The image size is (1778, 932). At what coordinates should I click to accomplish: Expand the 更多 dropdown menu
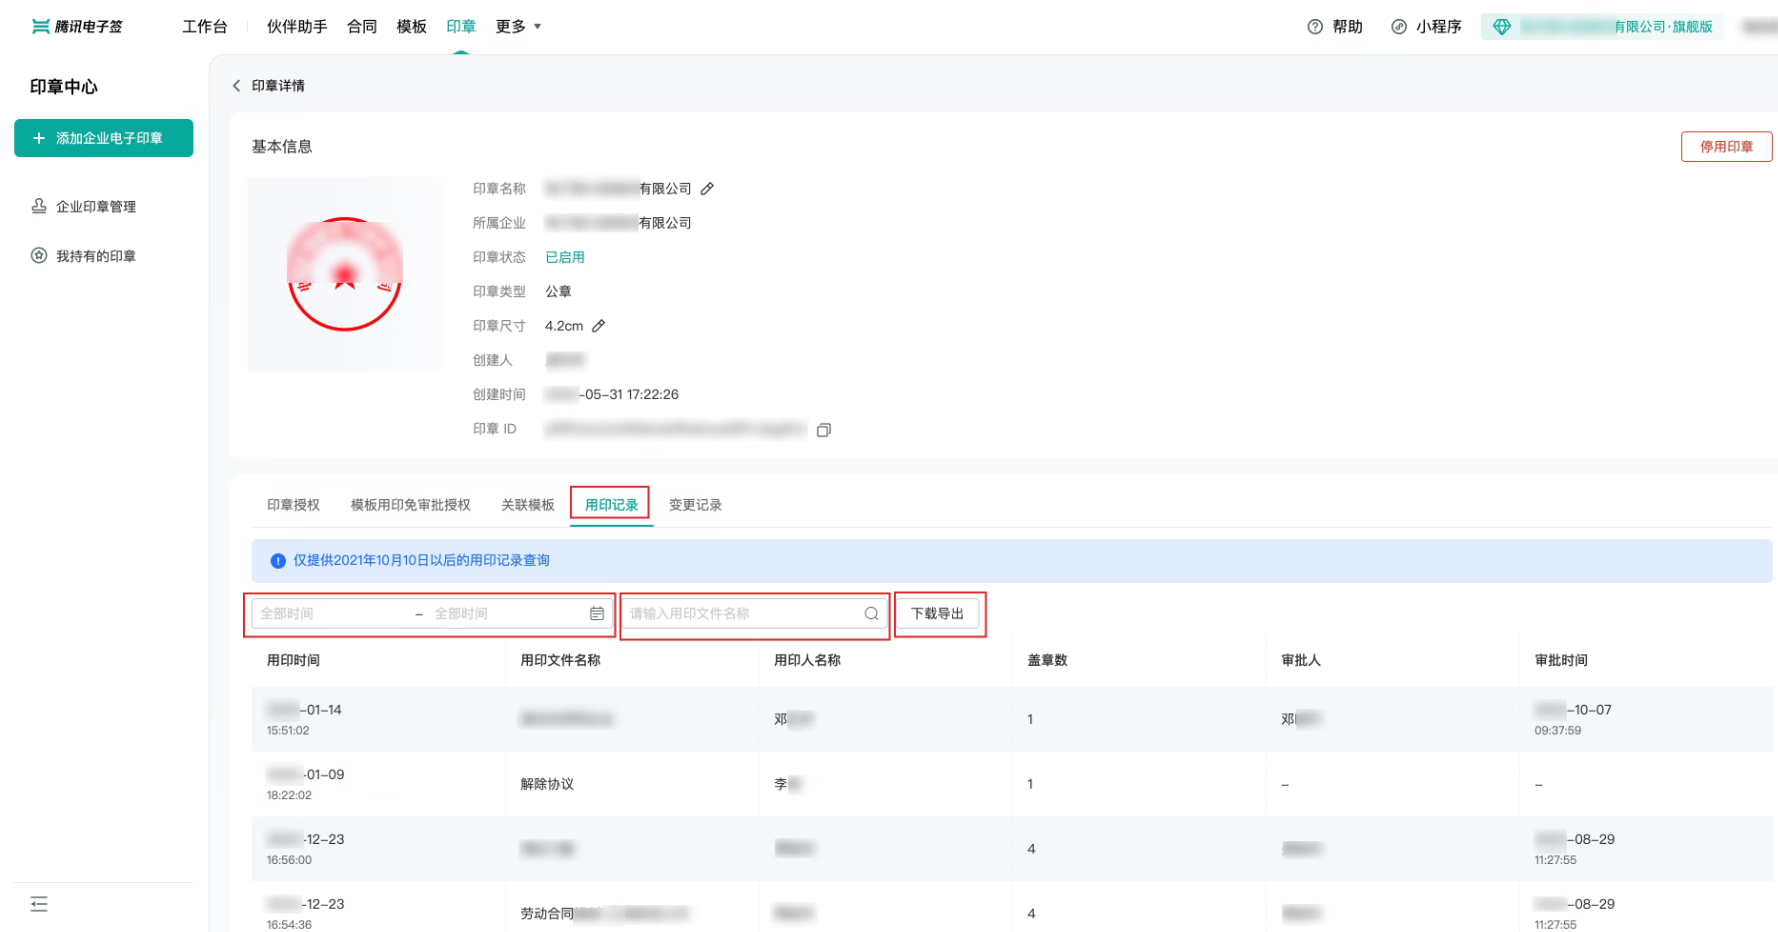(518, 27)
